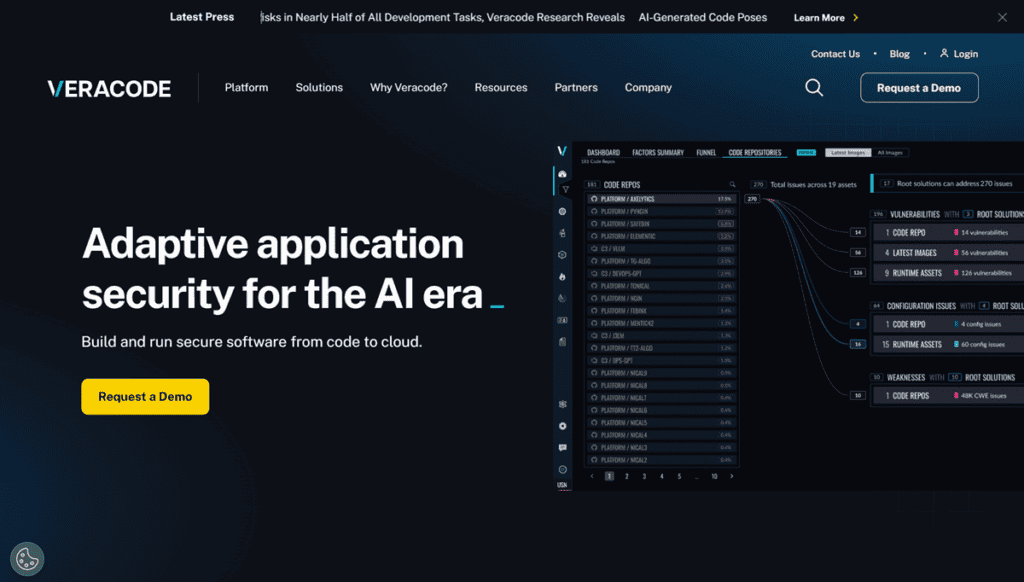Select the Latest Images toggle option
The image size is (1024, 582).
click(x=848, y=153)
